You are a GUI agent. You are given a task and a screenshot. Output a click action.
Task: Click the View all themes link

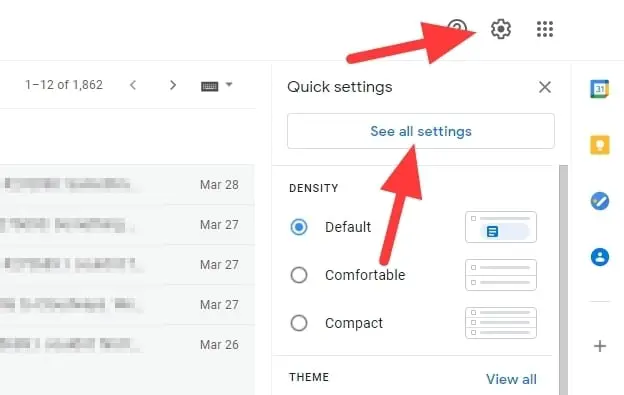[x=511, y=379]
